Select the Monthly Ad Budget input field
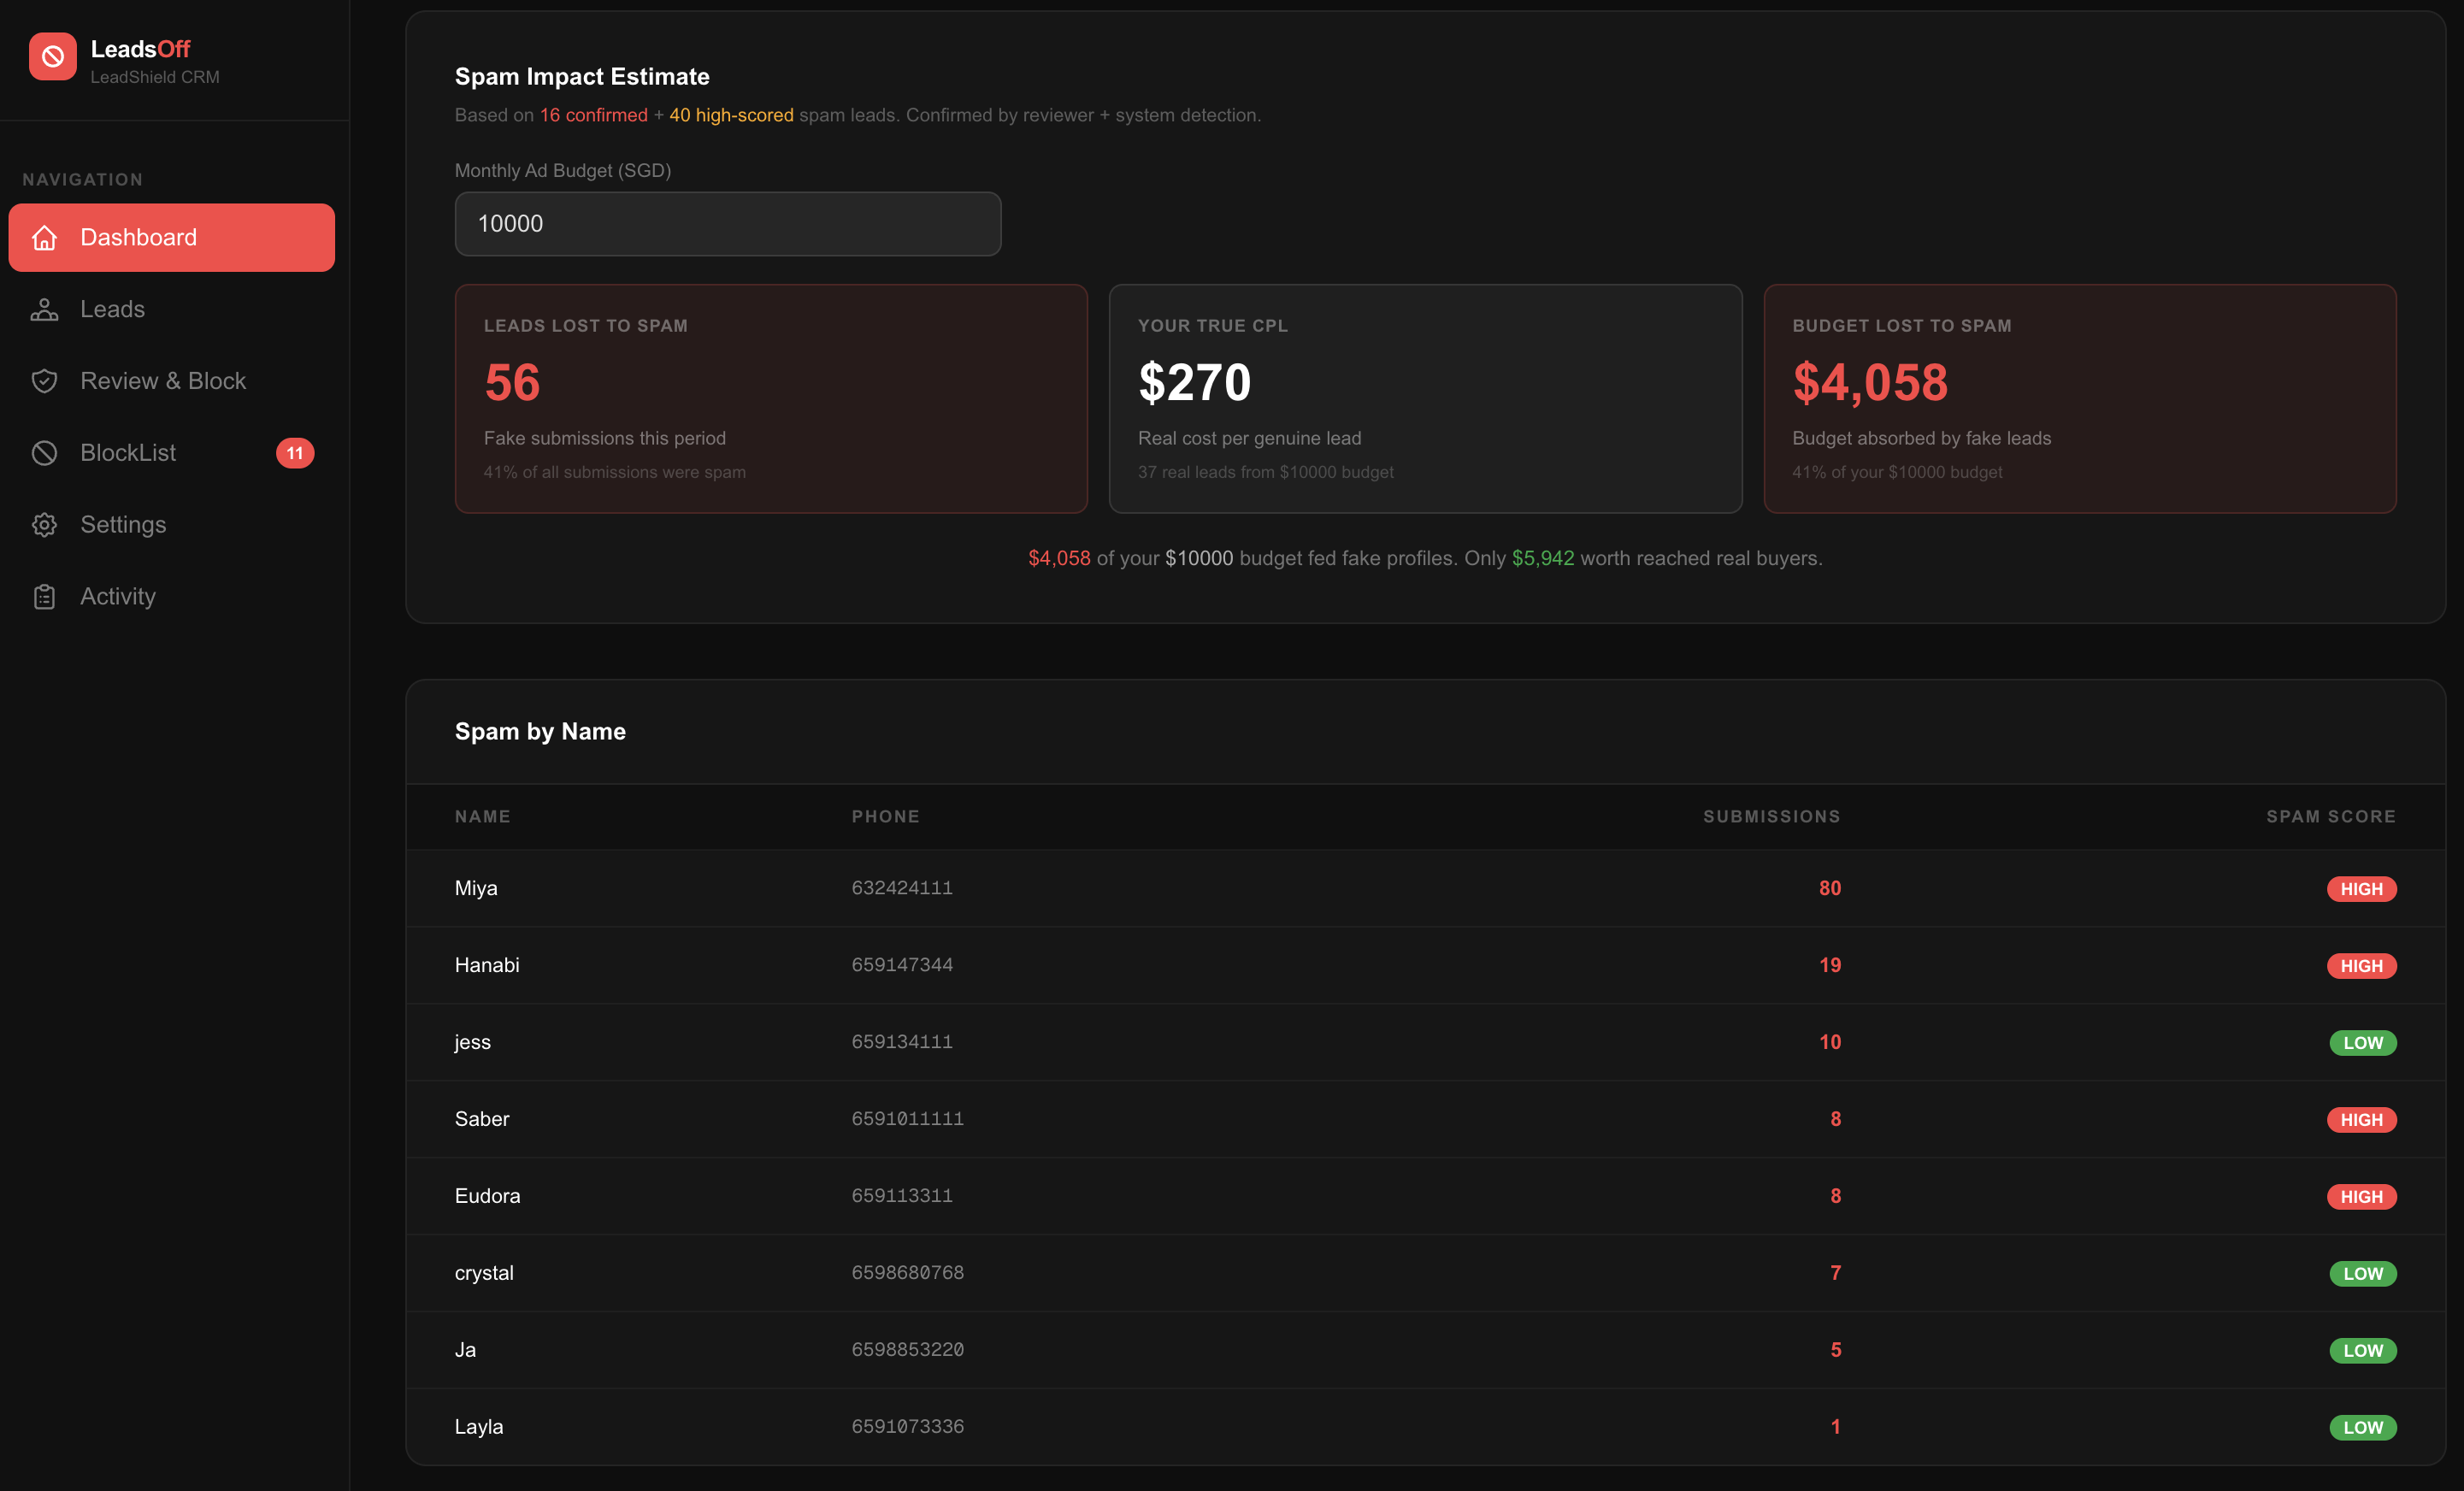This screenshot has height=1491, width=2464. point(727,224)
